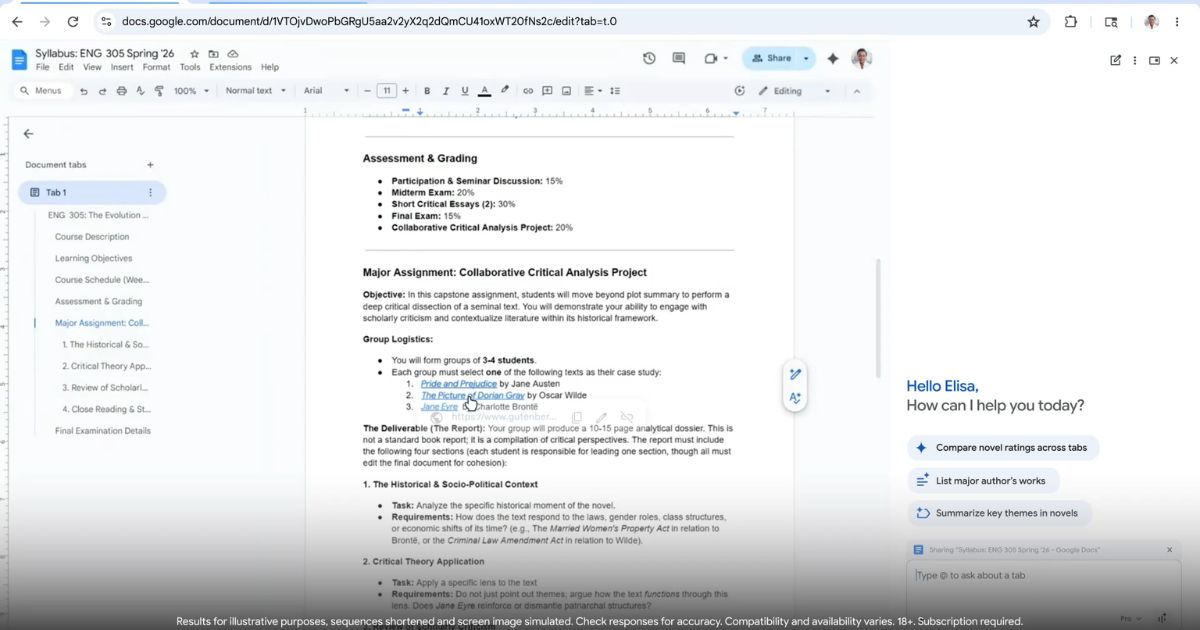This screenshot has height=630, width=1200.
Task: Star the syllabus document
Action: point(195,54)
